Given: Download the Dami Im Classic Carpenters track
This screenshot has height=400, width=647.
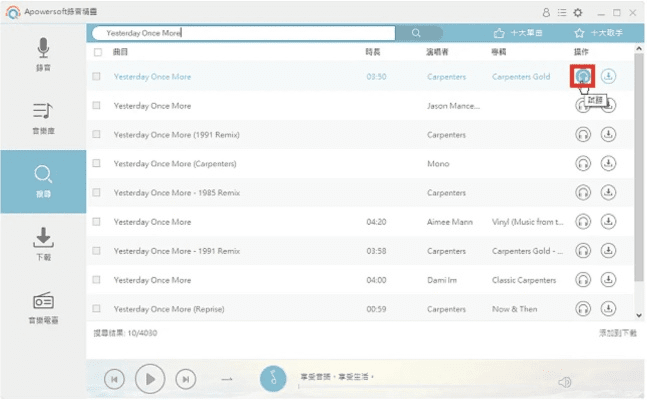Looking at the screenshot, I should (x=608, y=280).
